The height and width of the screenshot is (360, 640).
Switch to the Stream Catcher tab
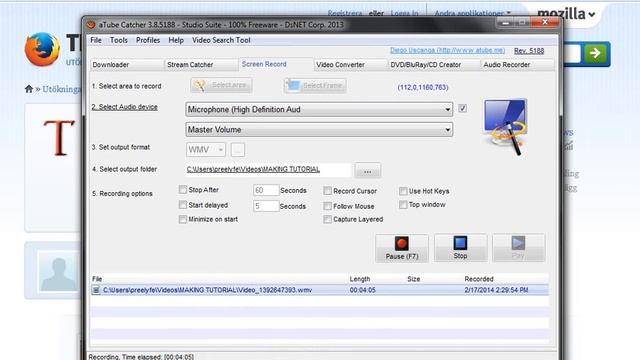[x=201, y=65]
